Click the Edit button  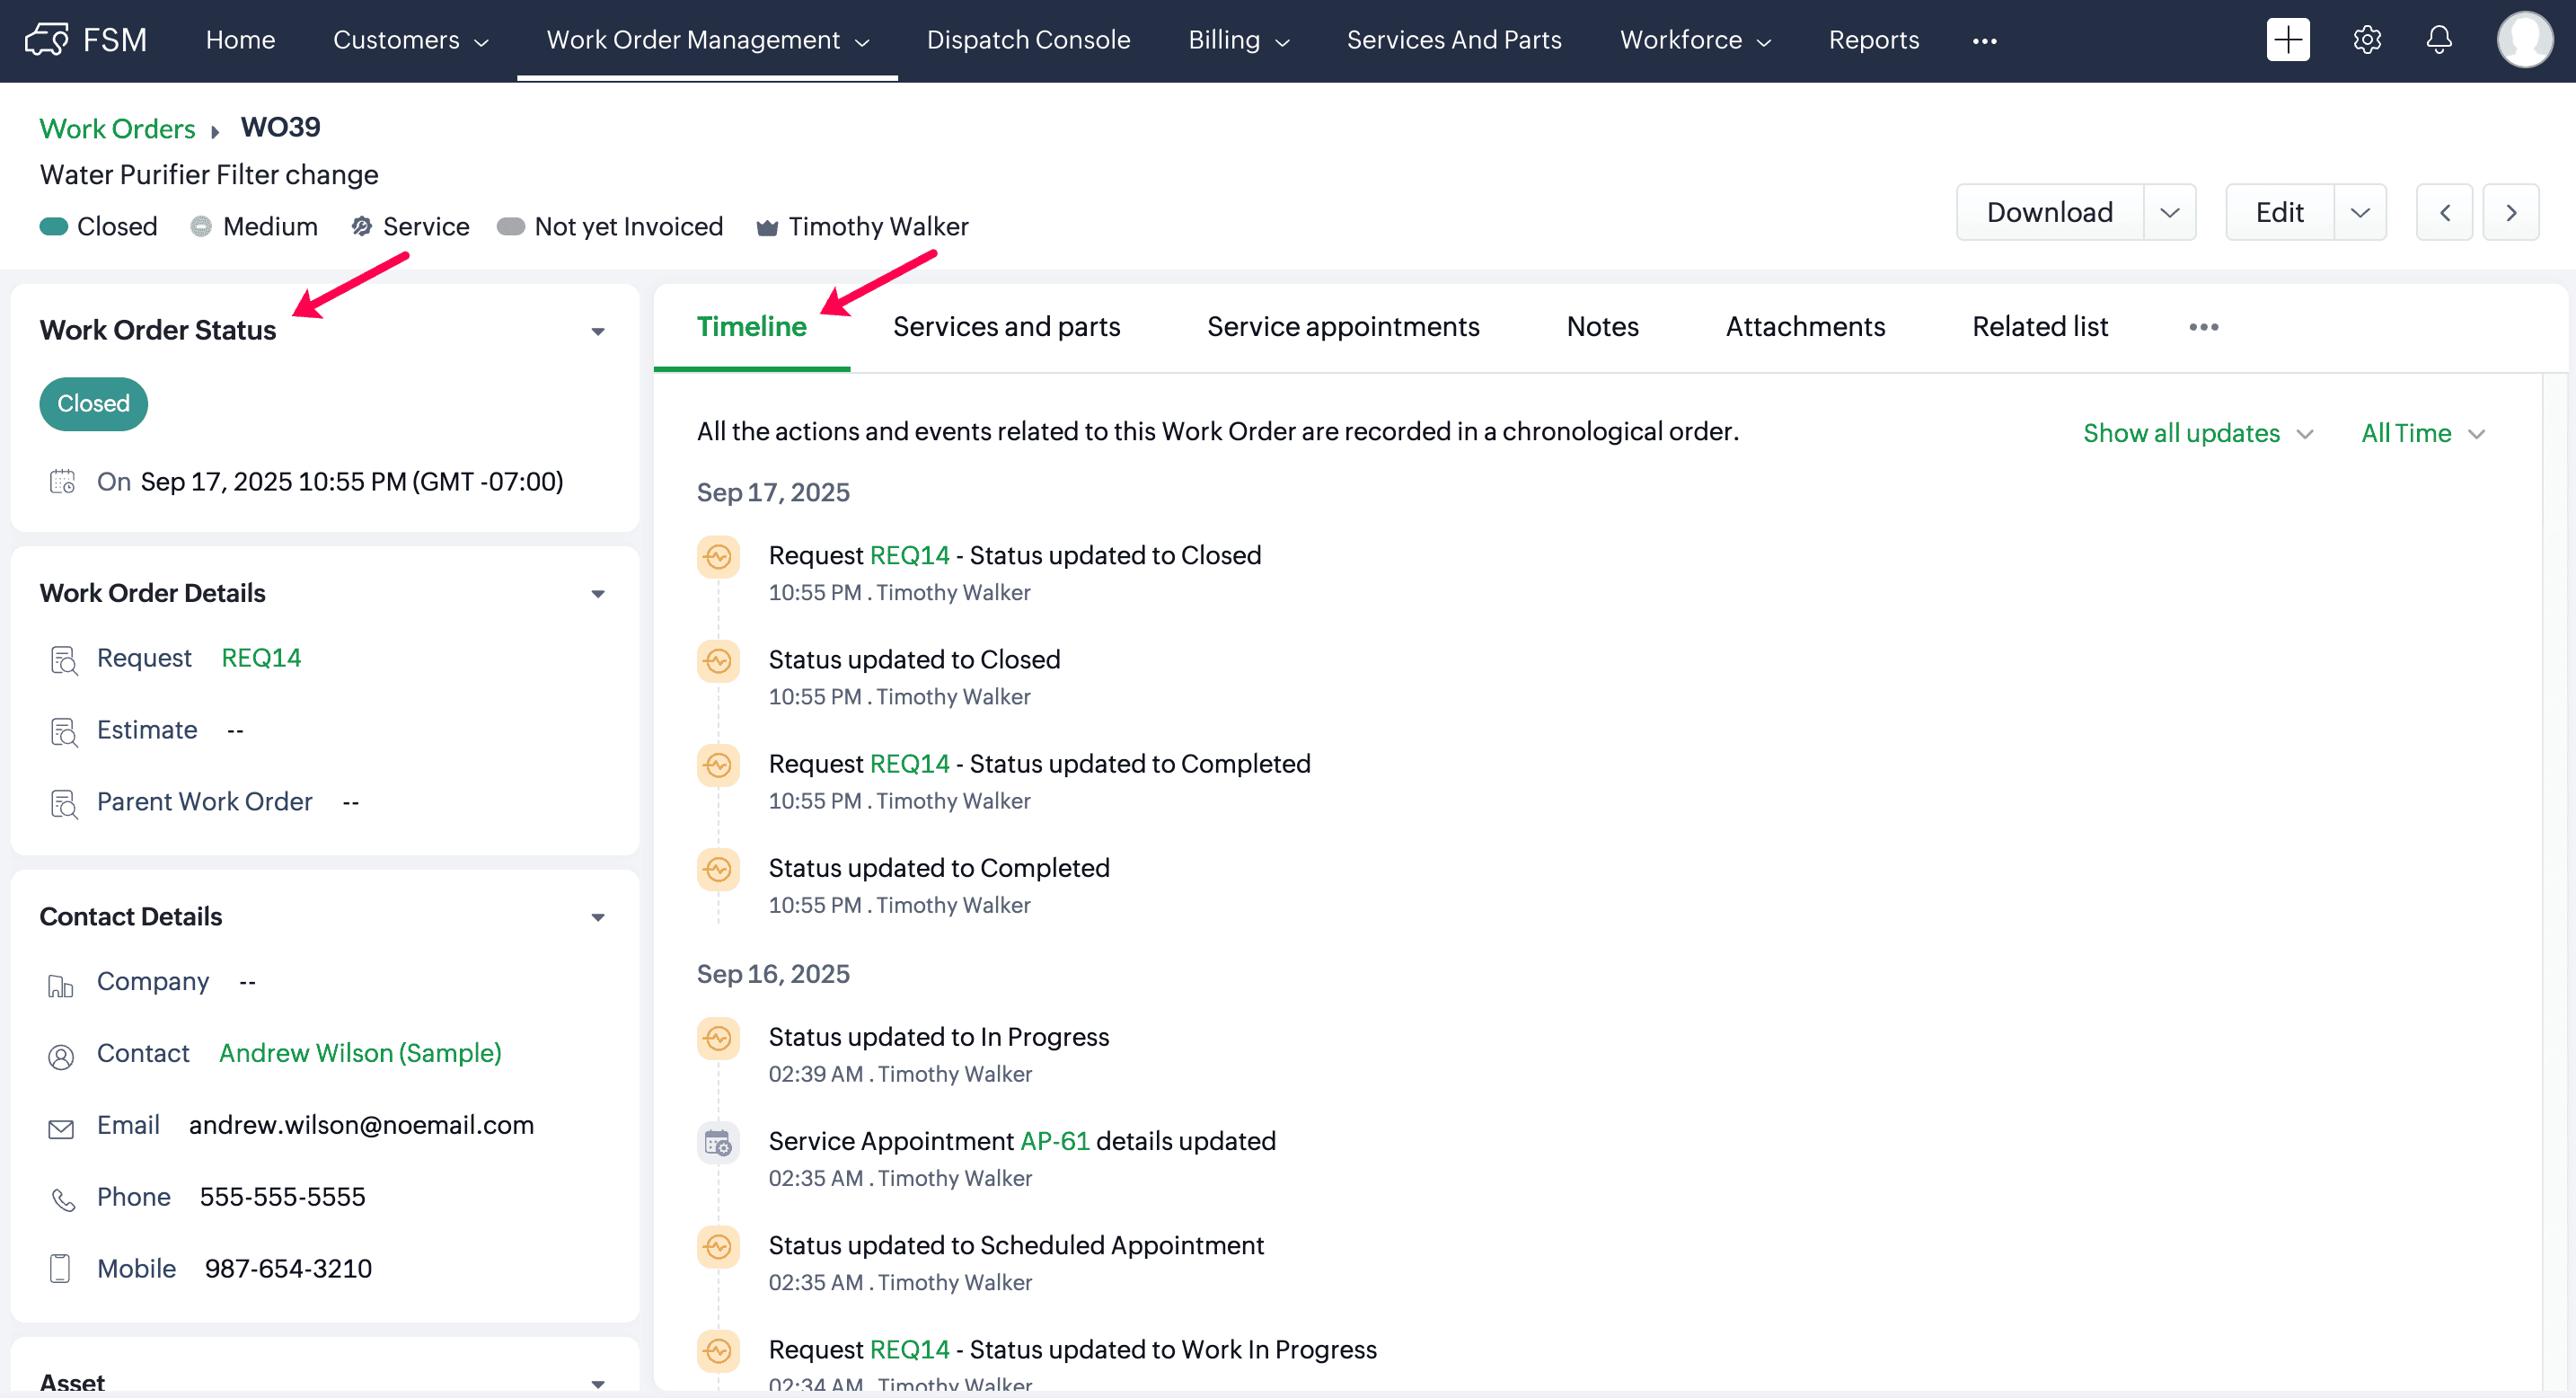(x=2279, y=212)
